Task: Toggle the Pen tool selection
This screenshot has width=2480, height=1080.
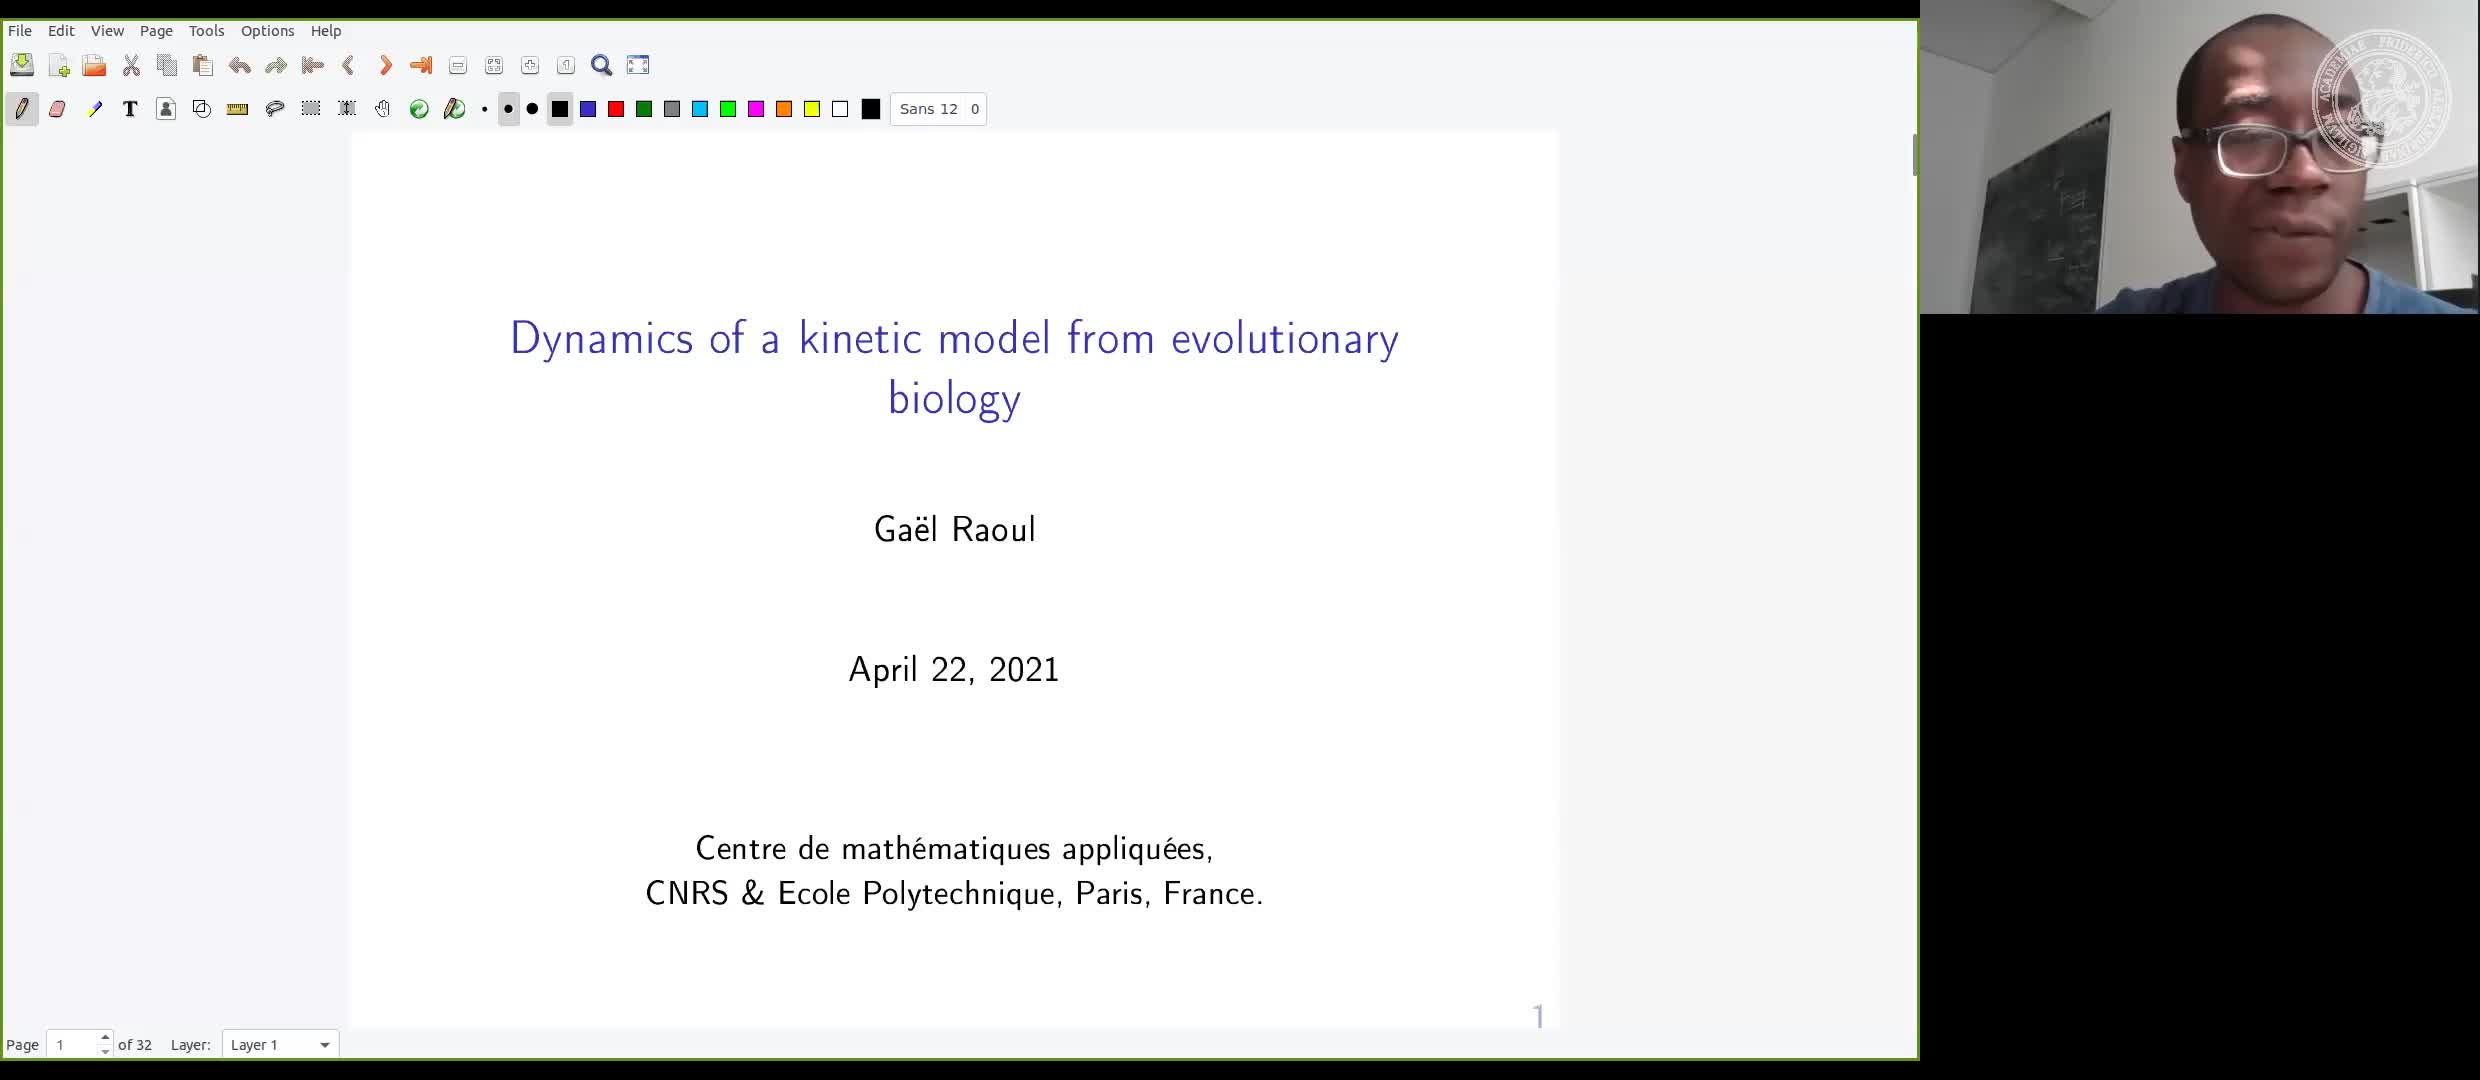Action: pyautogui.click(x=21, y=109)
